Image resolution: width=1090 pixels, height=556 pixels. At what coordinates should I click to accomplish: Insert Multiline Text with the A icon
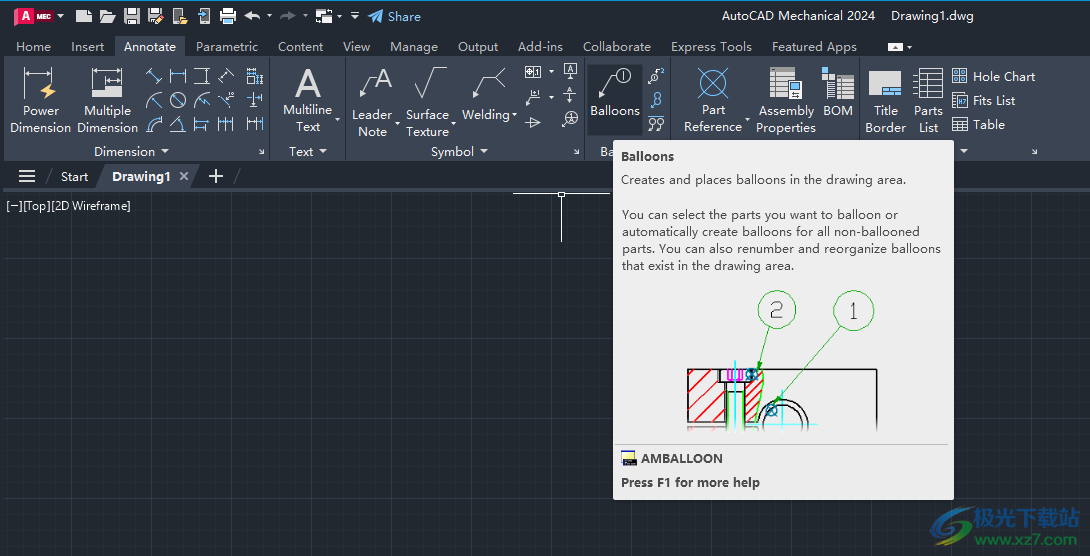pos(307,99)
